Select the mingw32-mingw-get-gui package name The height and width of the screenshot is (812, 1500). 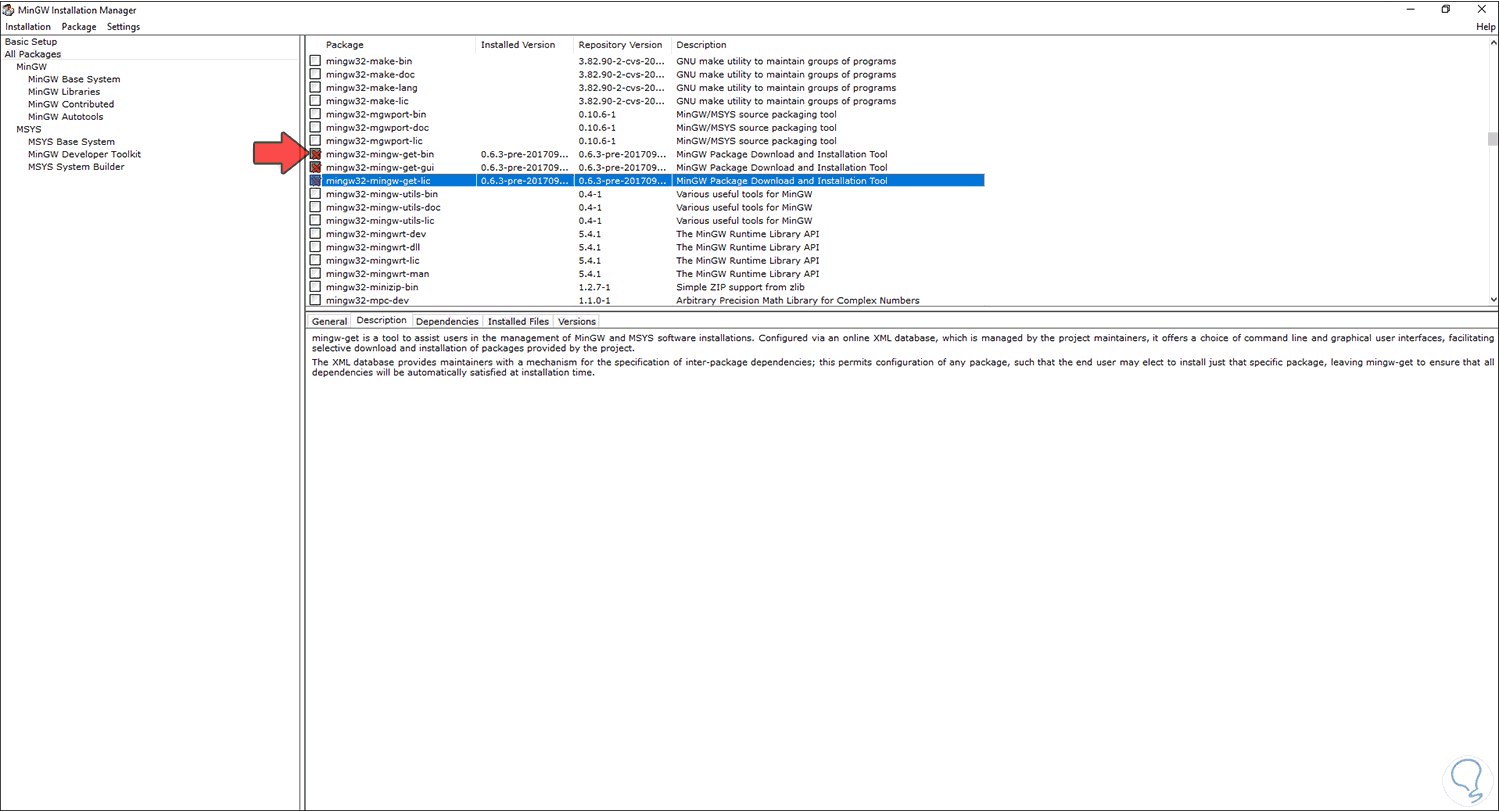(x=380, y=167)
